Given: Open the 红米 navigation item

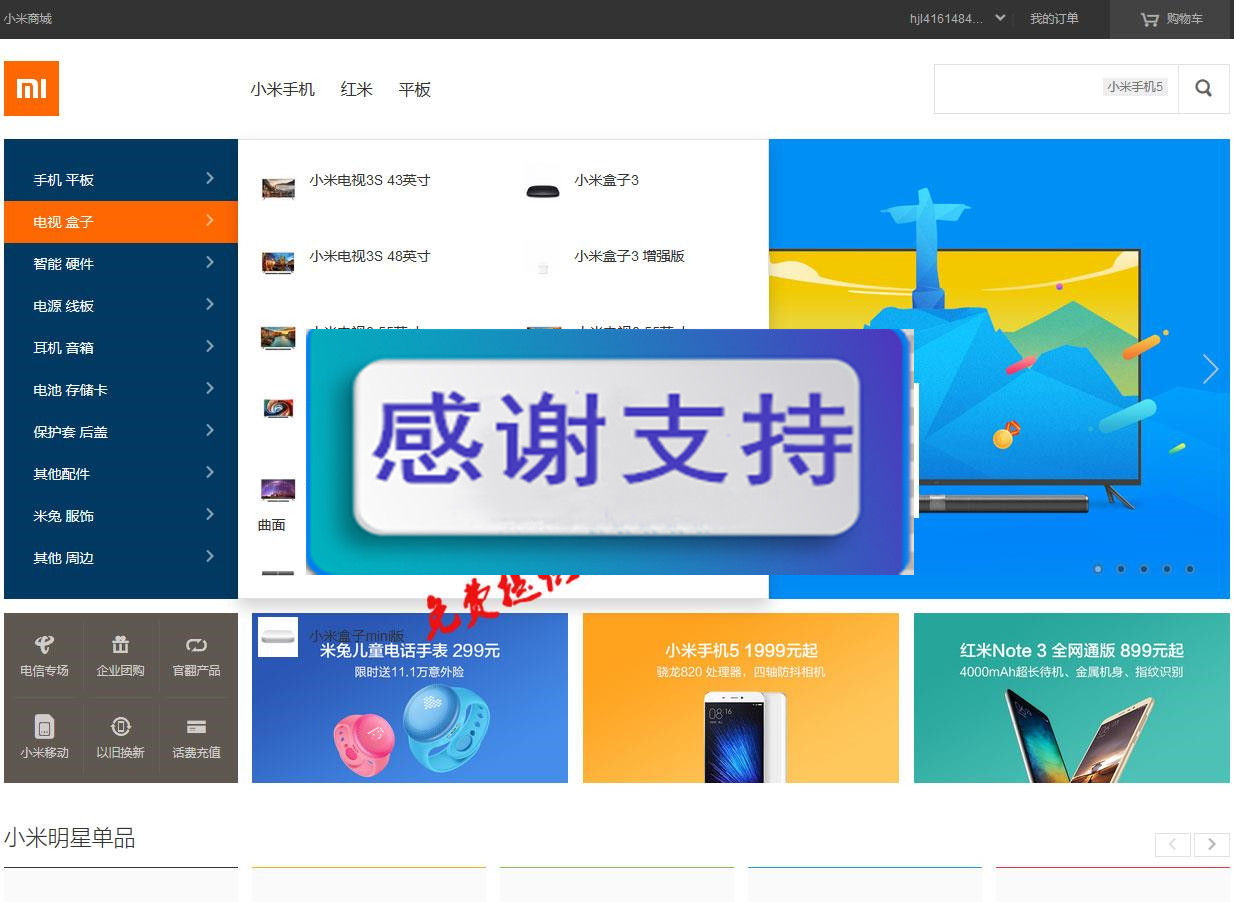Looking at the screenshot, I should click(356, 89).
